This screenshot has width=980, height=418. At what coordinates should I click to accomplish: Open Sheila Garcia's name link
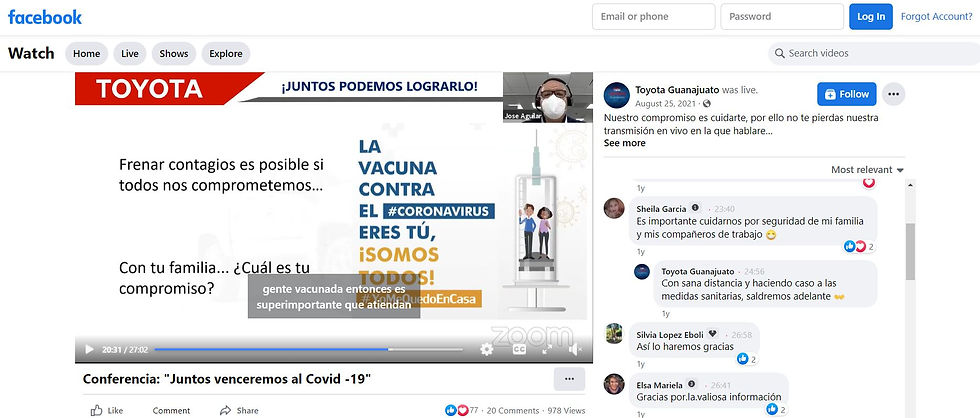click(x=661, y=209)
